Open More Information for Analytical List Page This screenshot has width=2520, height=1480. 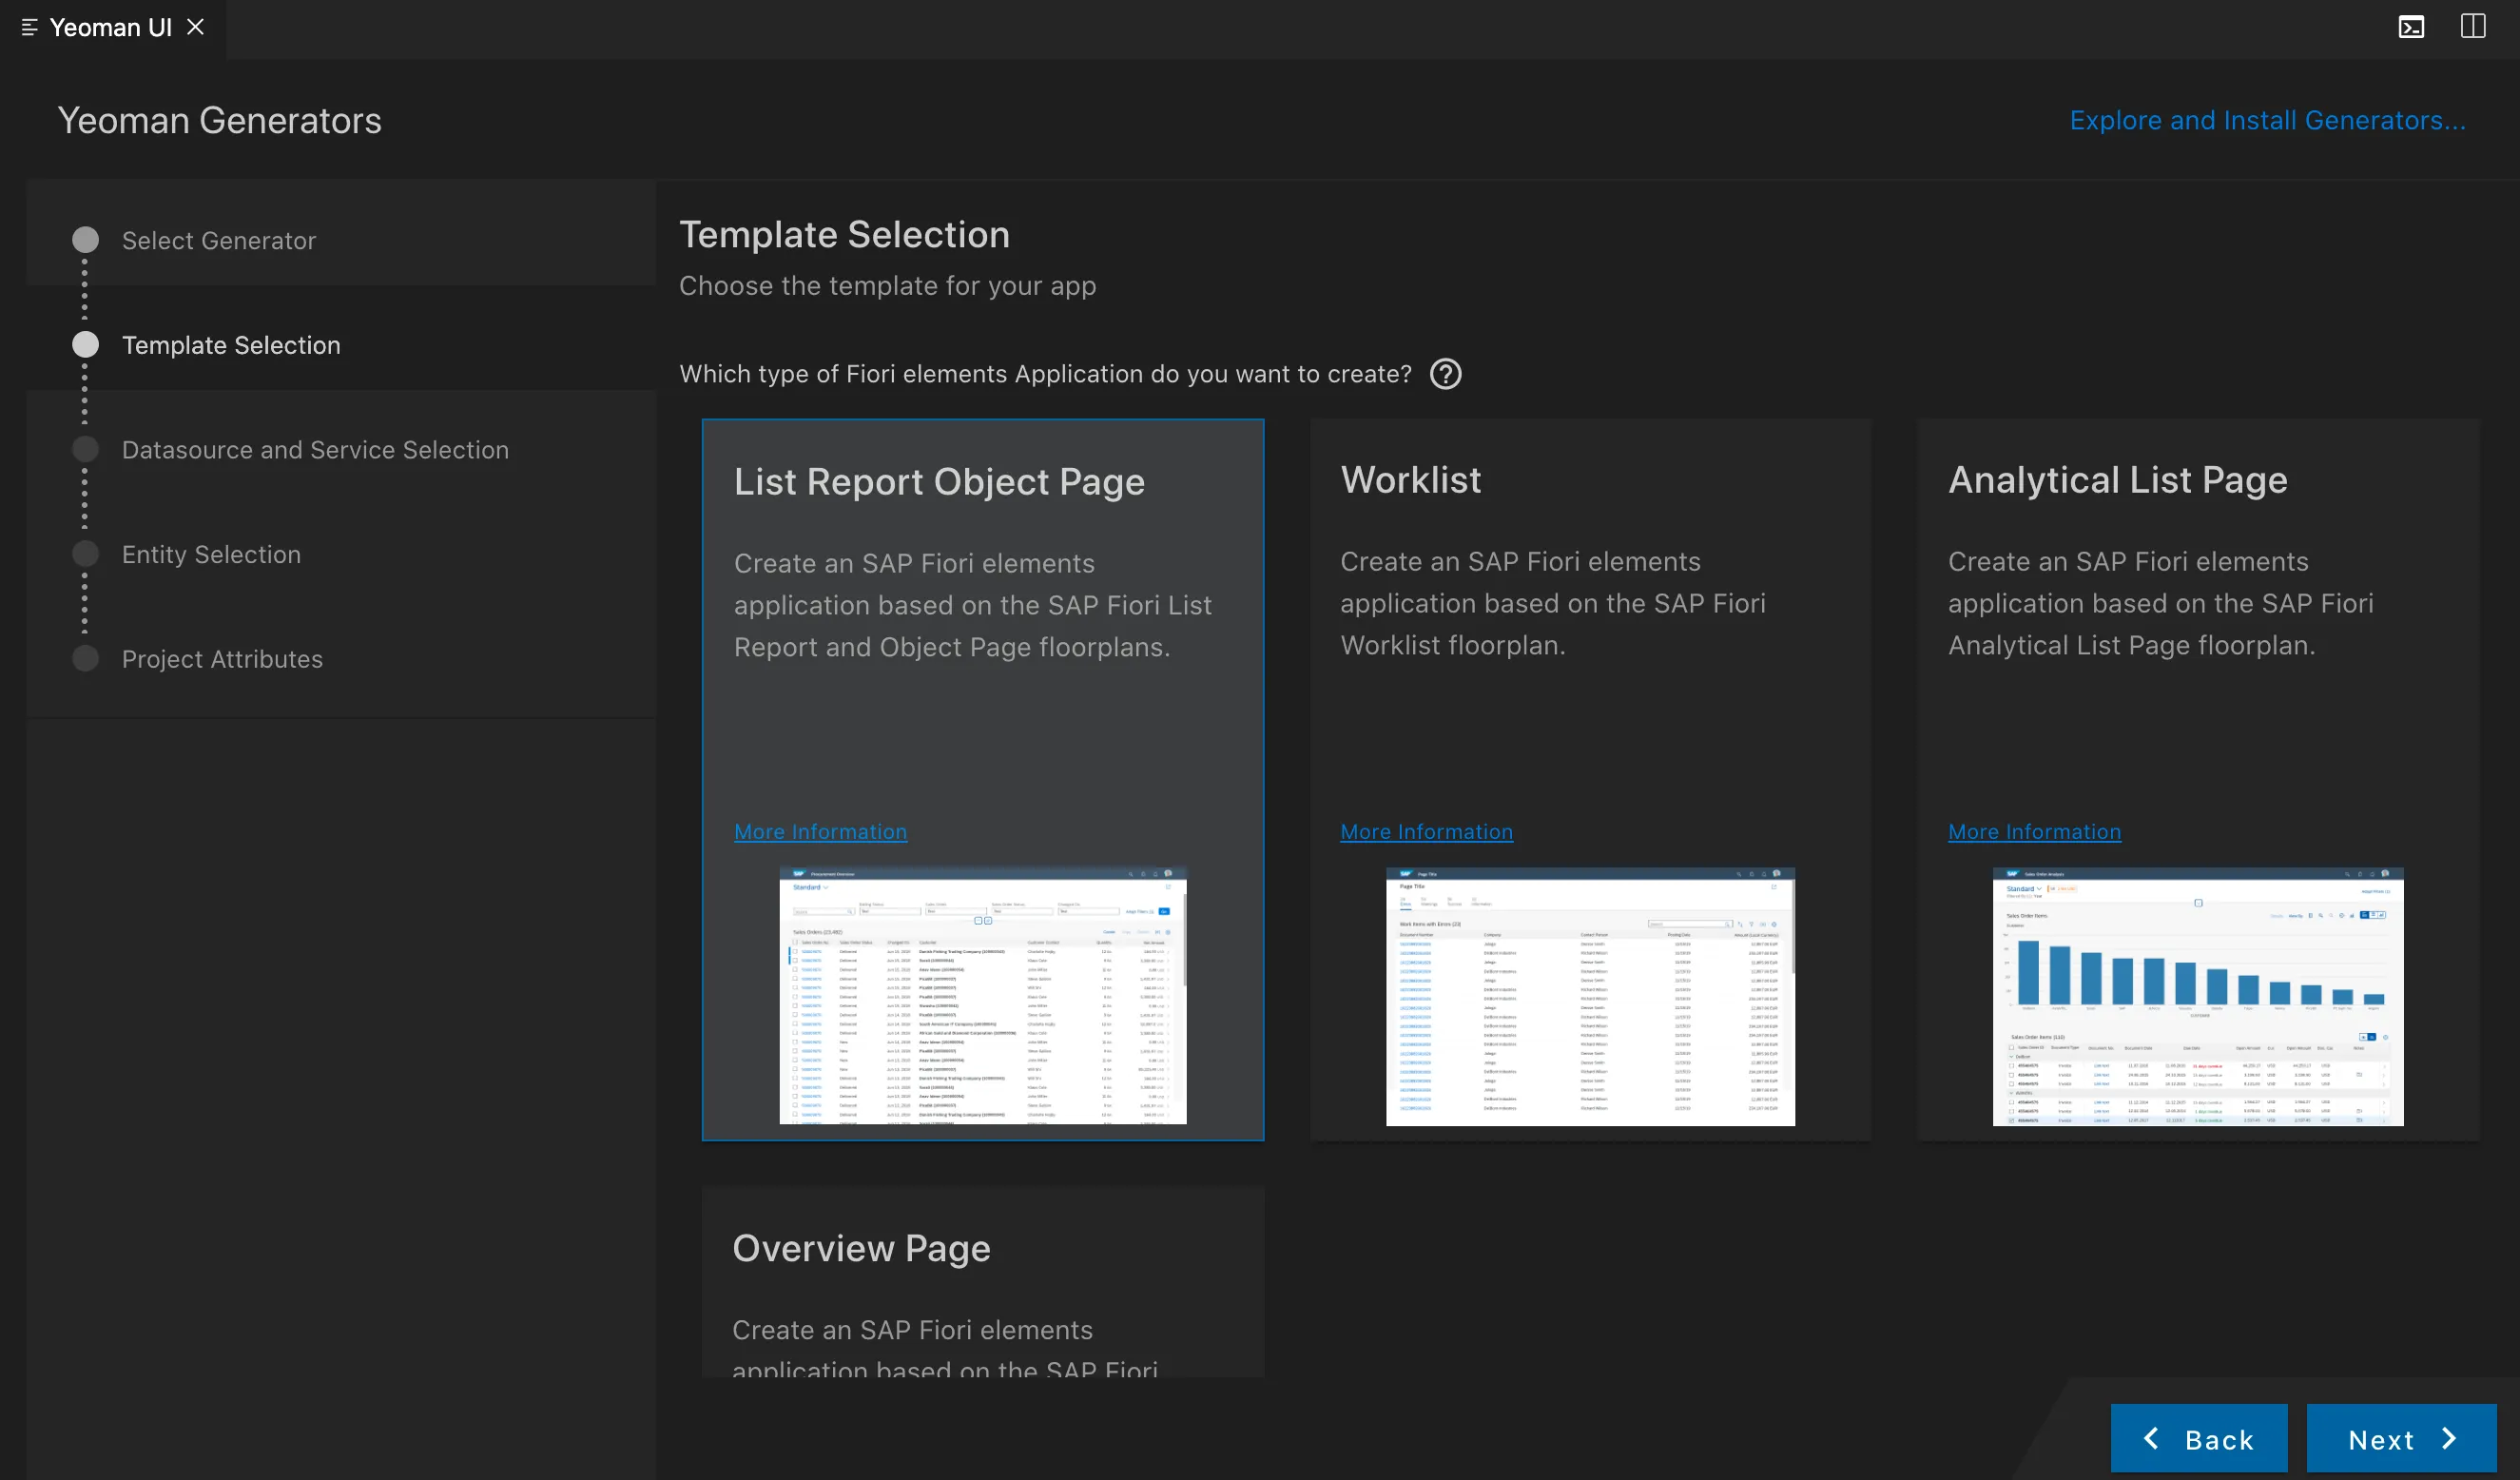[x=2034, y=832]
